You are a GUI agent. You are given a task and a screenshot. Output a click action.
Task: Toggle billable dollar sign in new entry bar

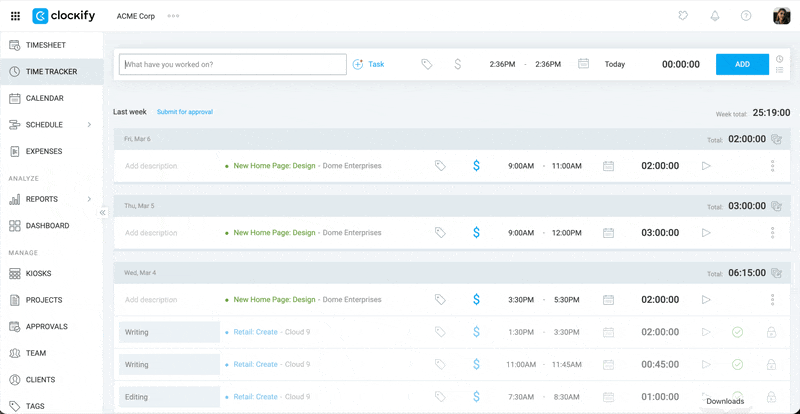457,64
